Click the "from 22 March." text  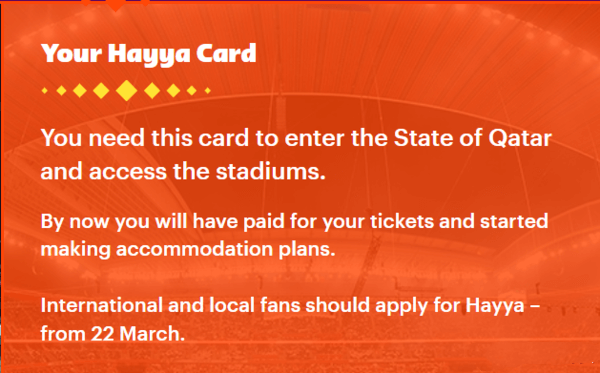[x=113, y=334]
